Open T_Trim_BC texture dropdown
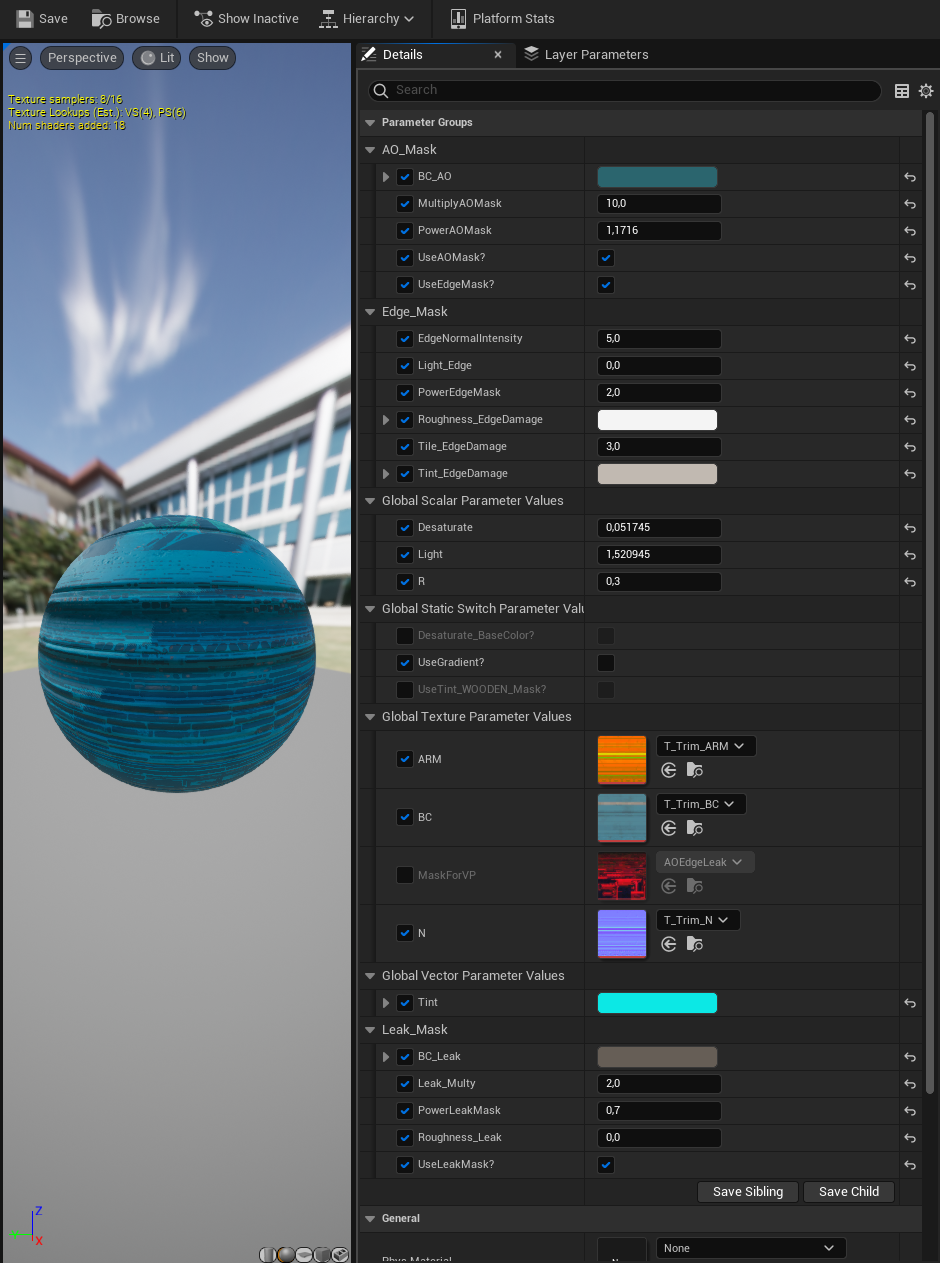The width and height of the screenshot is (940, 1263). click(701, 804)
